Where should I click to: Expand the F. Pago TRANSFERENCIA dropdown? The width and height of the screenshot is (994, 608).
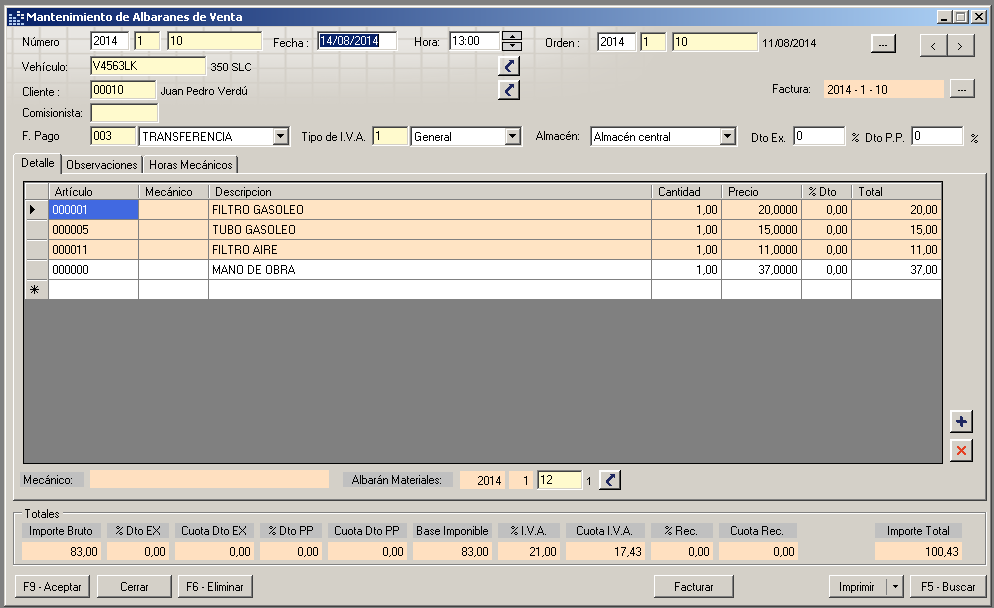tap(281, 136)
